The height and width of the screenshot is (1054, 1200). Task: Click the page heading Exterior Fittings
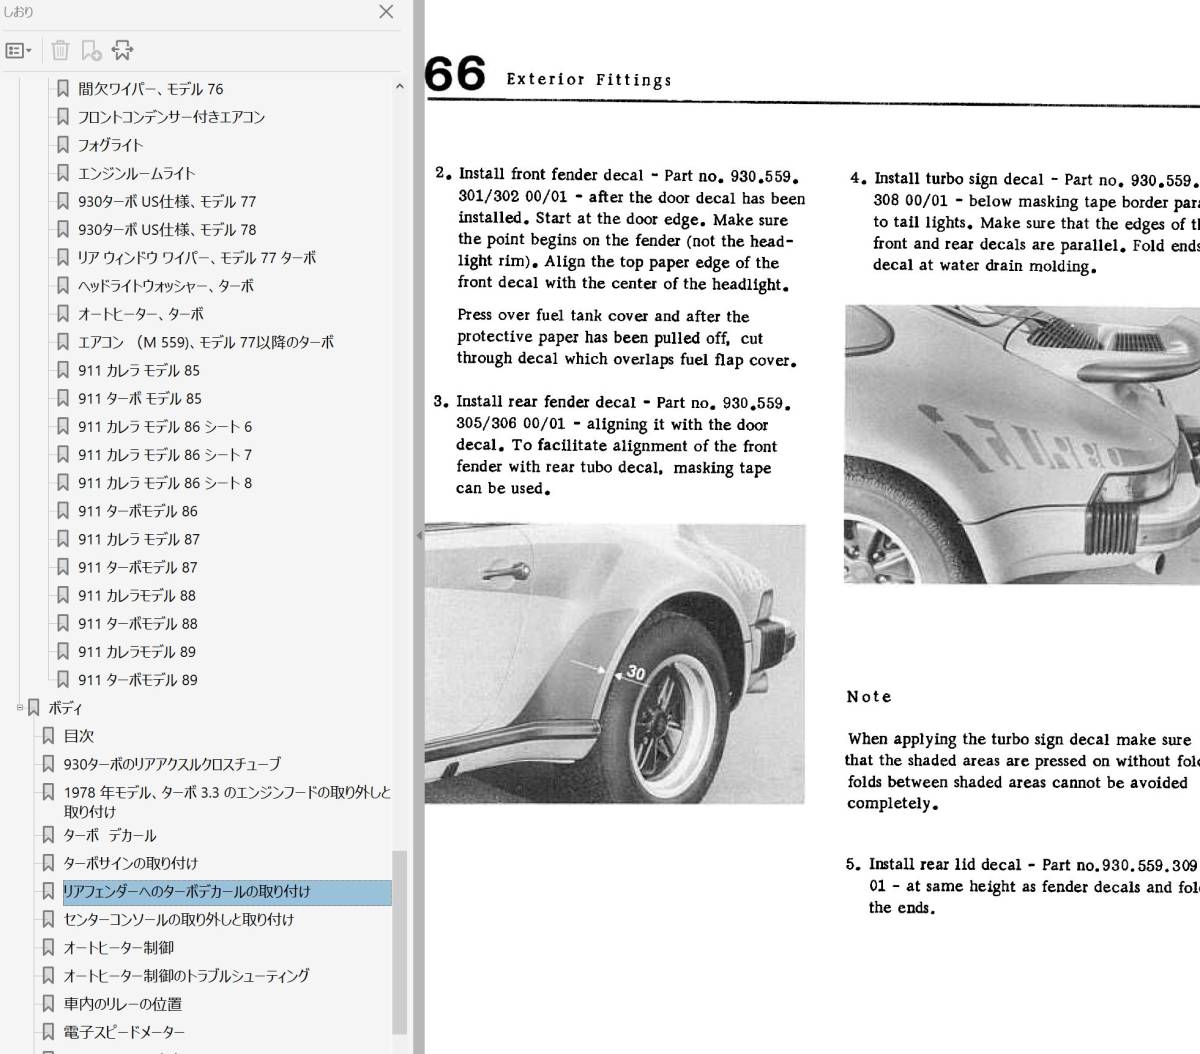coord(589,79)
